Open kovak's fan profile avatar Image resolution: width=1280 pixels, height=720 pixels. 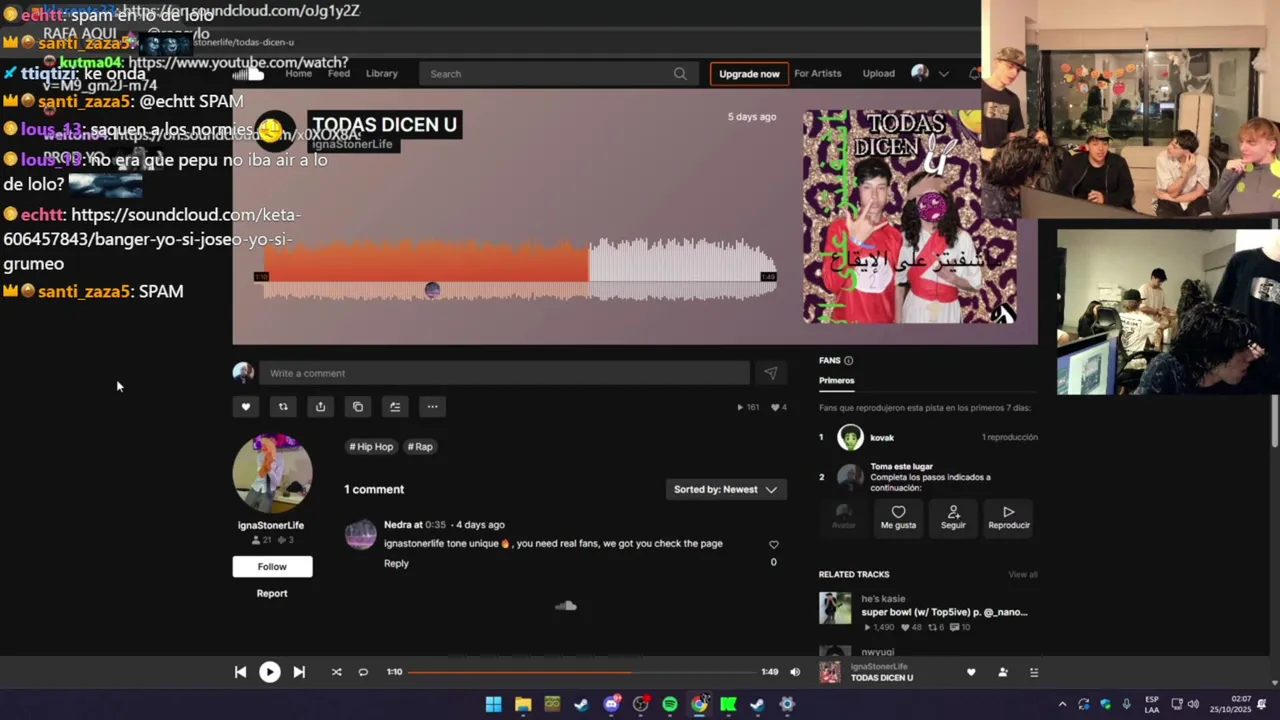pos(850,437)
